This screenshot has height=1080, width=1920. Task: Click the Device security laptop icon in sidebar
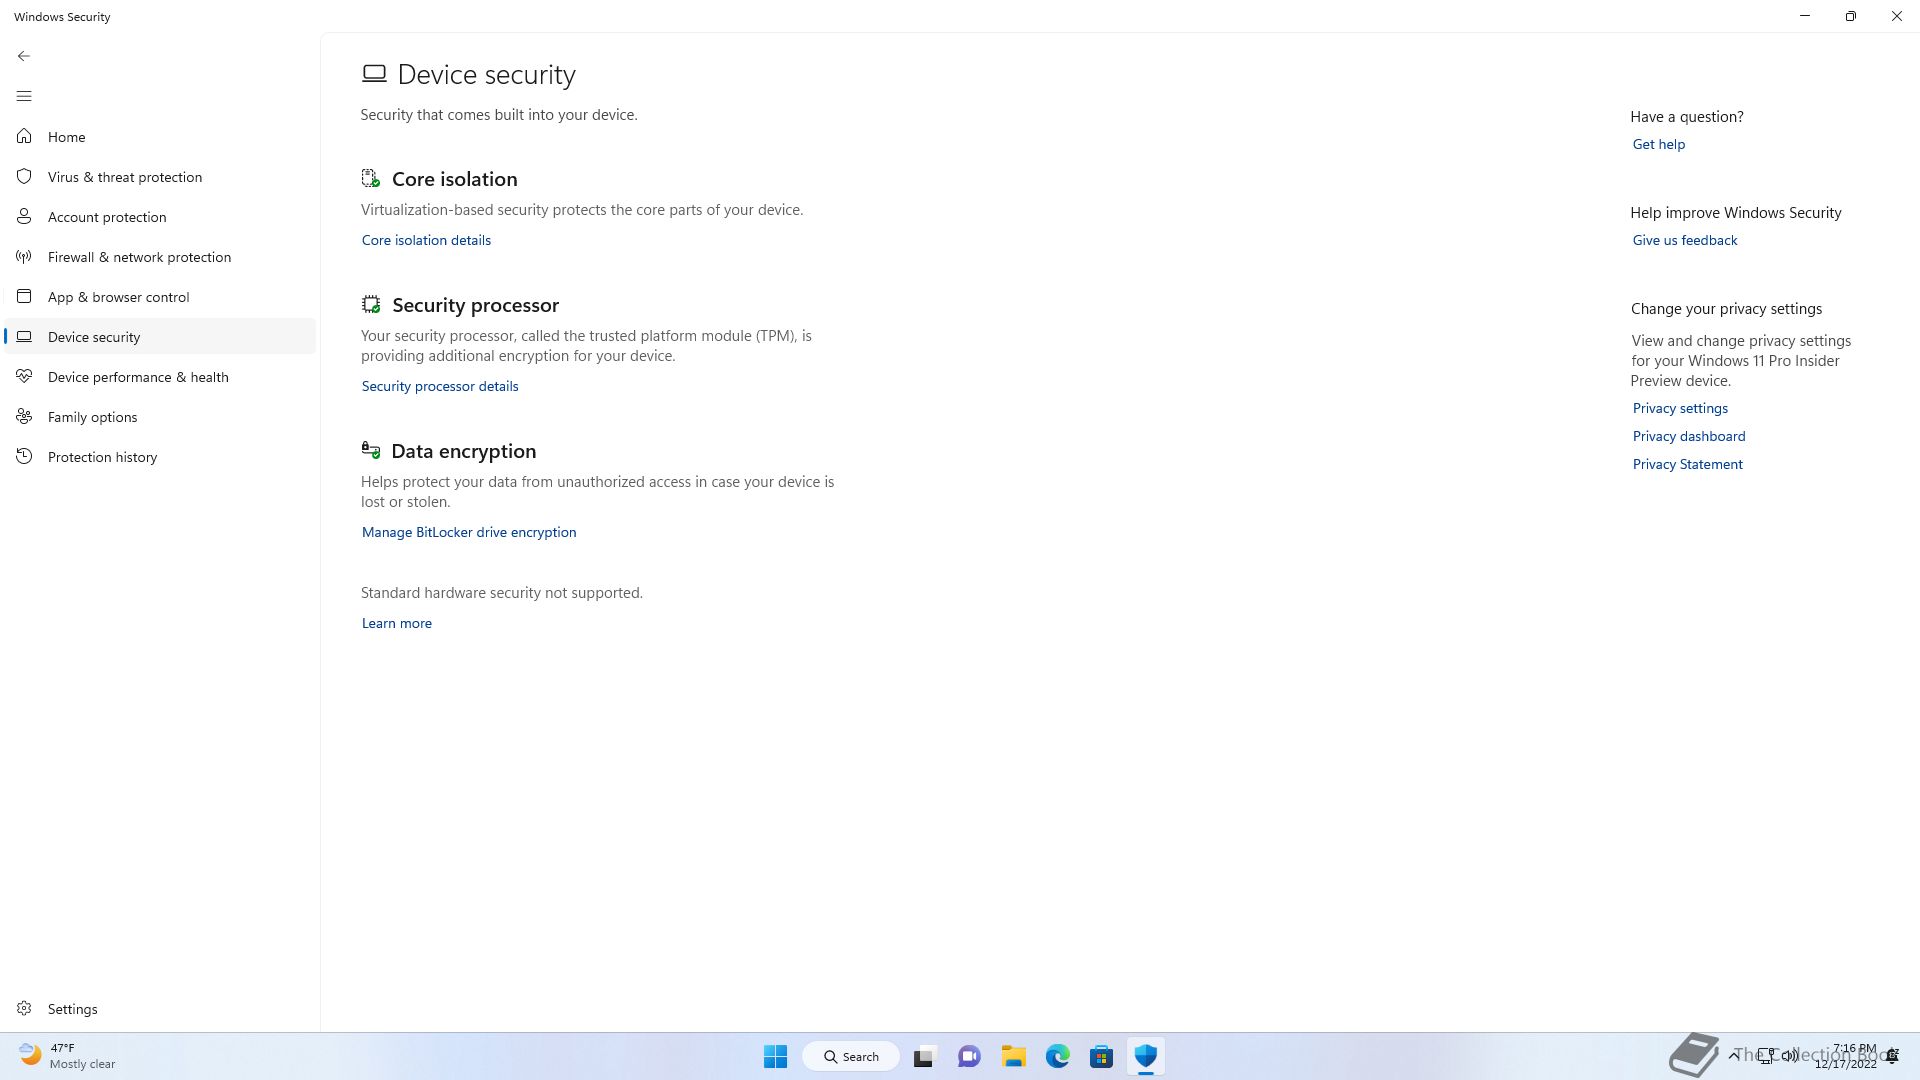coord(24,336)
